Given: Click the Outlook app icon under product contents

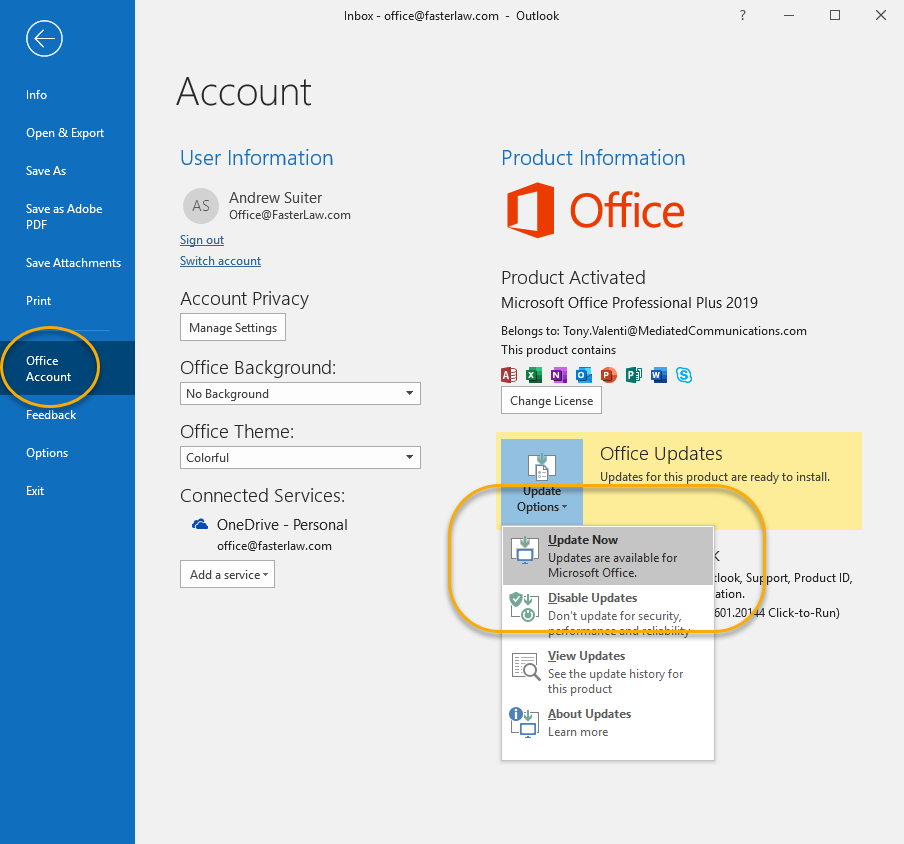Looking at the screenshot, I should tap(583, 375).
